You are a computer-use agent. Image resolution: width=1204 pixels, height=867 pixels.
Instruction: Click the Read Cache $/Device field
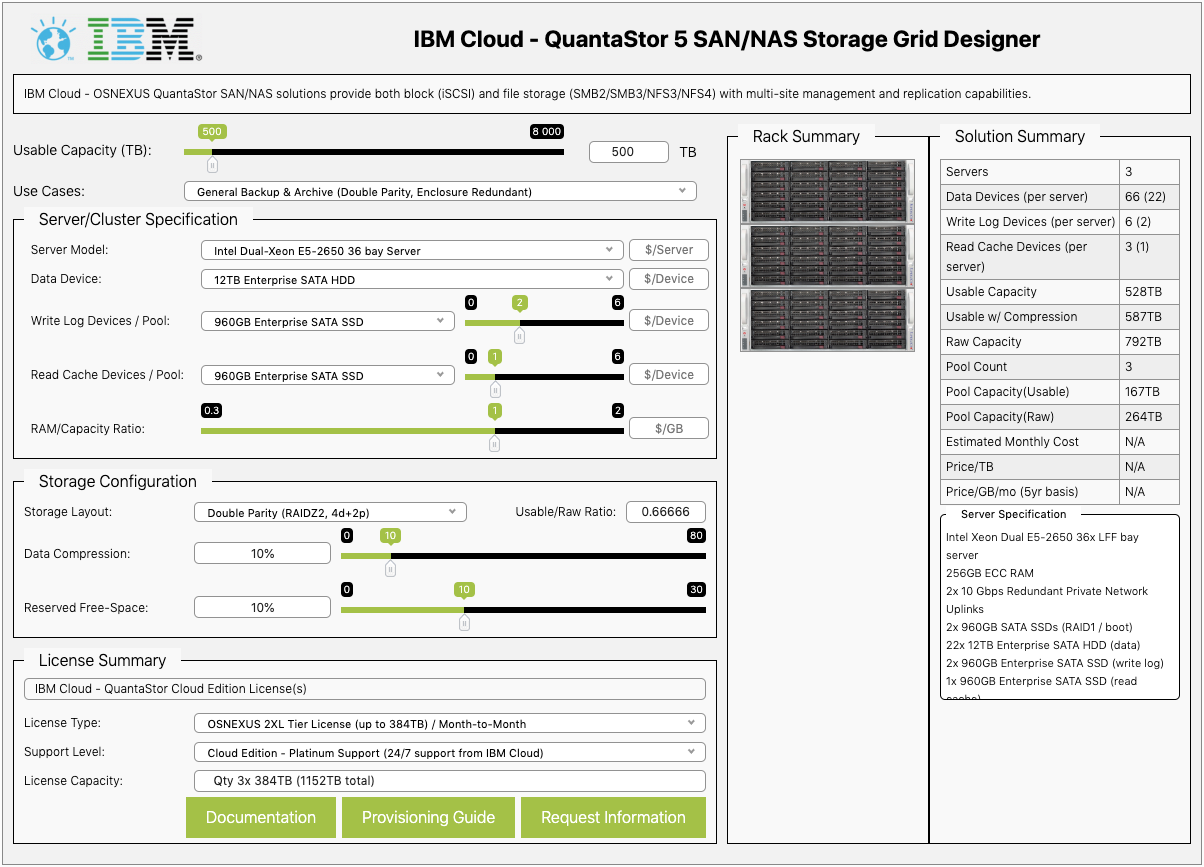tap(669, 375)
